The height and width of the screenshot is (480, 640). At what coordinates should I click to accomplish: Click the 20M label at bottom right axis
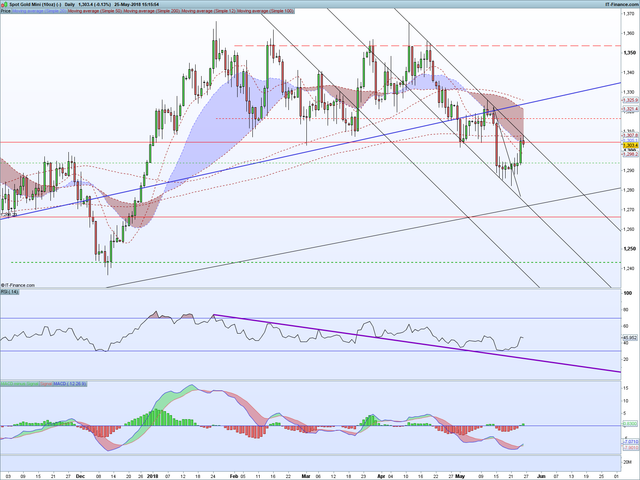627,461
